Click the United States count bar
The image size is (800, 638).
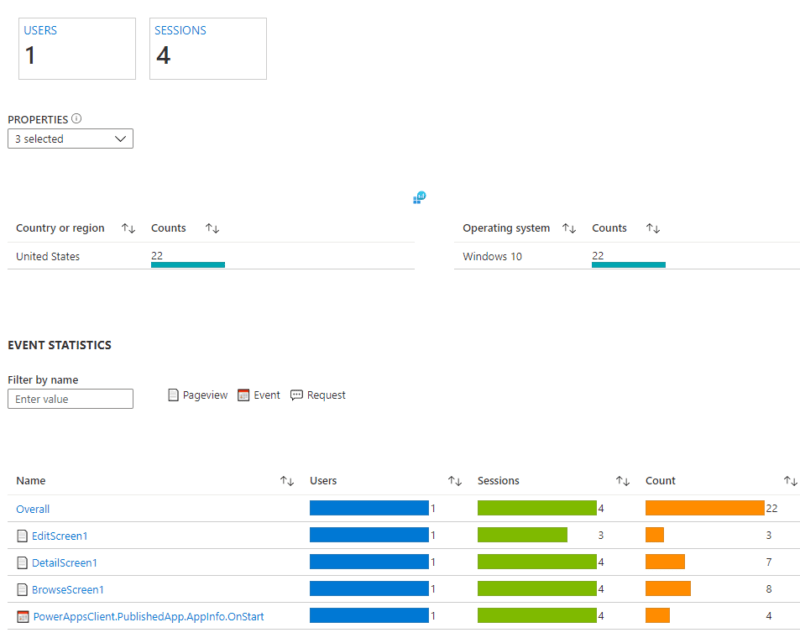pos(188,264)
